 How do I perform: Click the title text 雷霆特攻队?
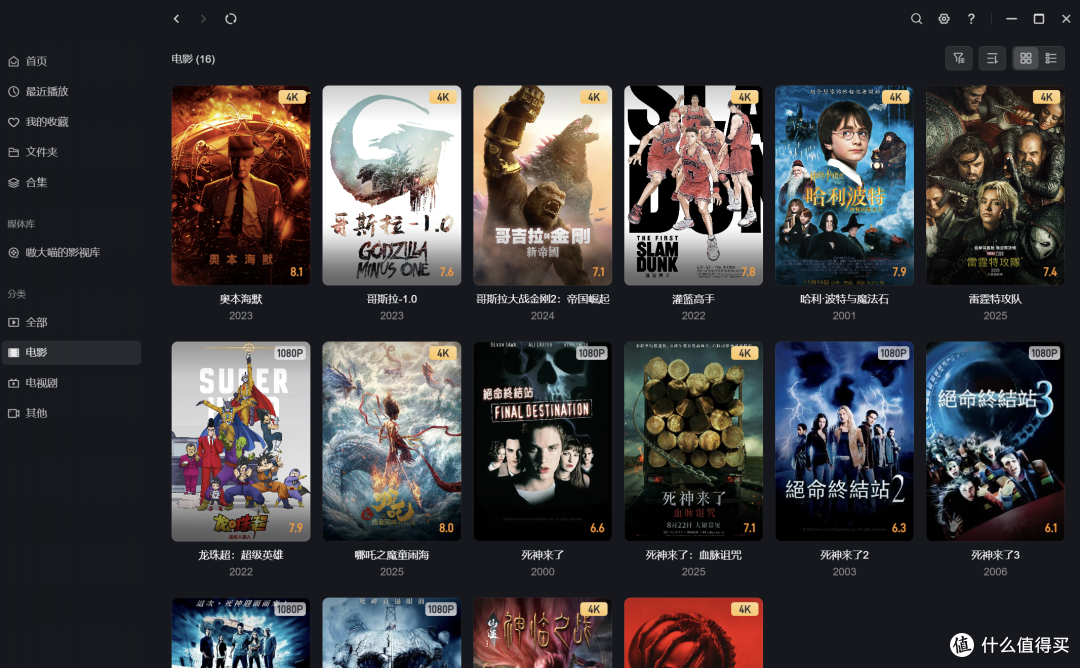[995, 299]
